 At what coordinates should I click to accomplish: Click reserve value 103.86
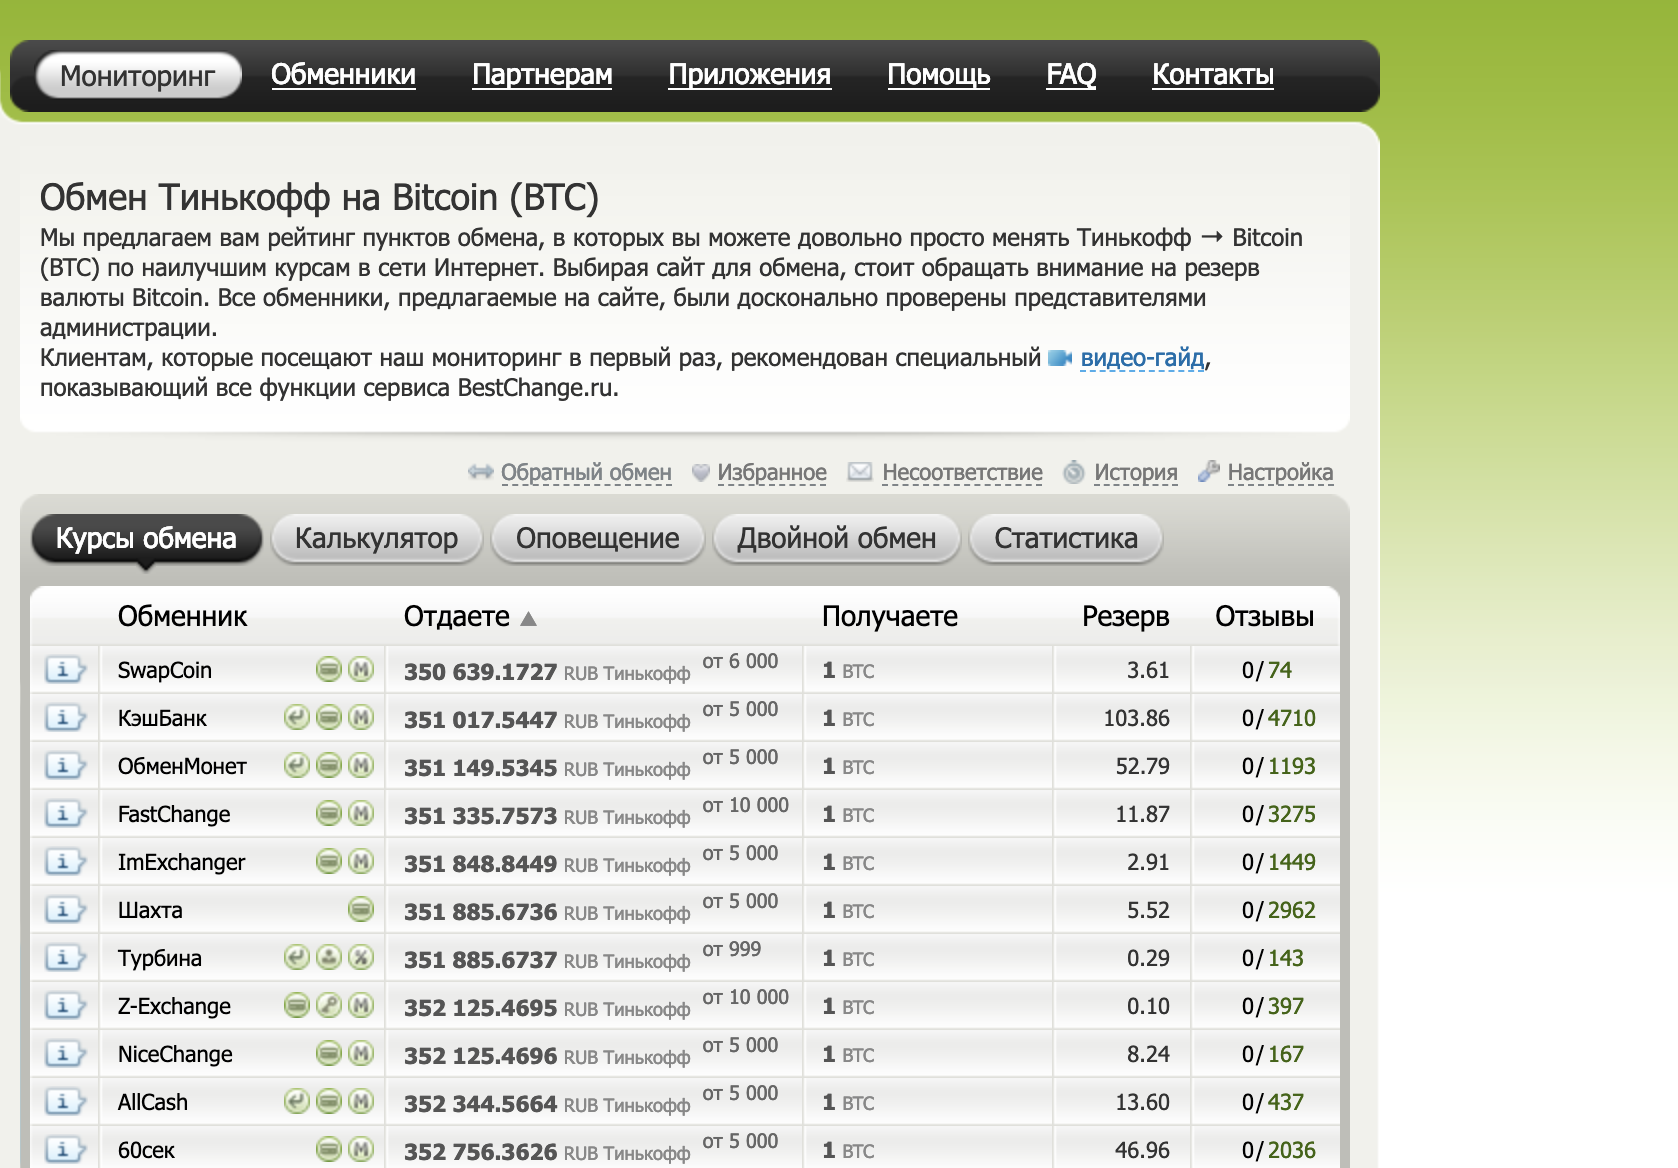(x=1136, y=718)
